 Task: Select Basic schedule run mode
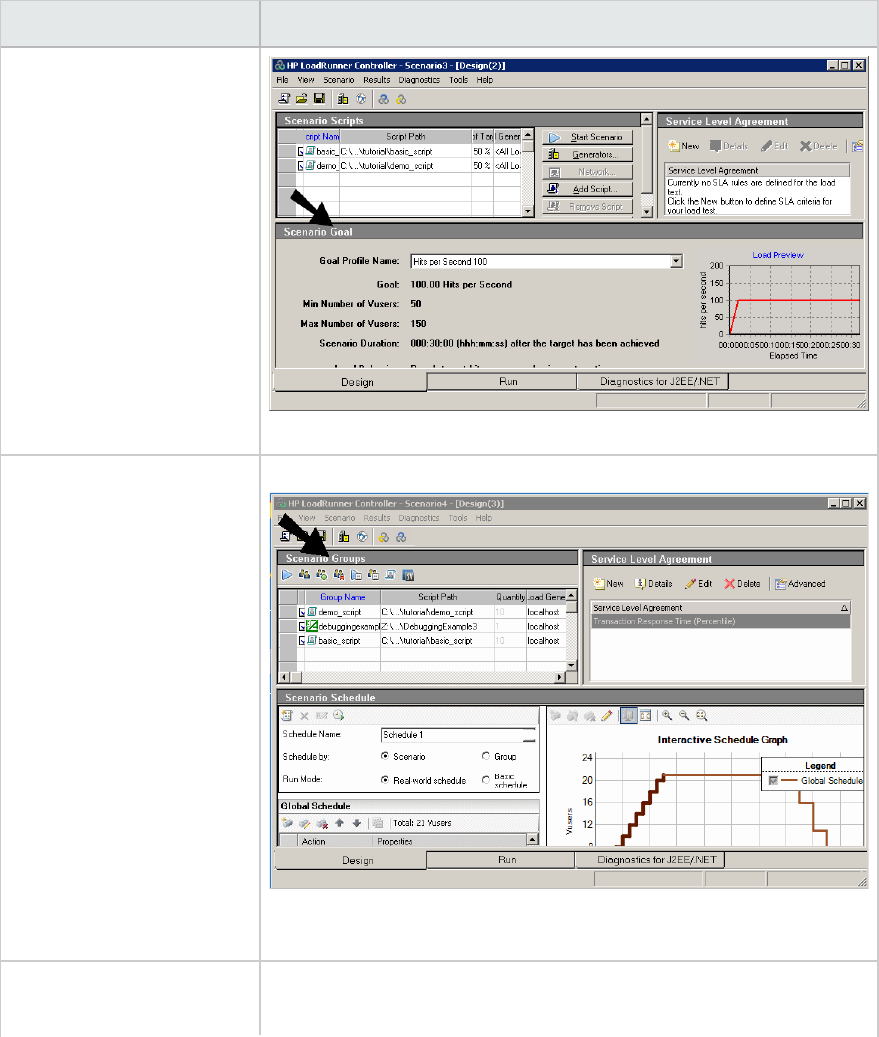[486, 780]
